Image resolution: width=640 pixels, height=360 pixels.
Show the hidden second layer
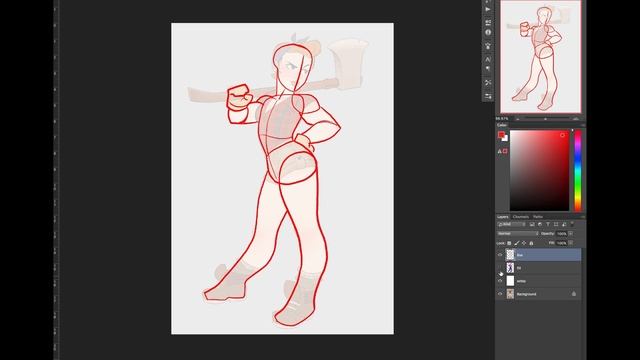500,268
